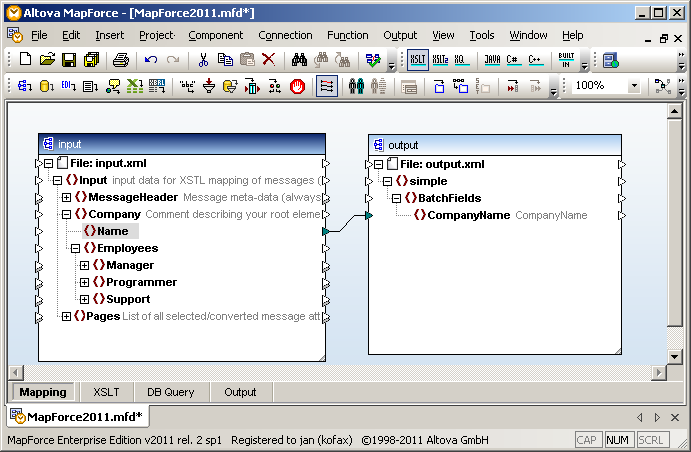Open the zoom percentage dropdown
The image size is (691, 452).
click(x=634, y=86)
